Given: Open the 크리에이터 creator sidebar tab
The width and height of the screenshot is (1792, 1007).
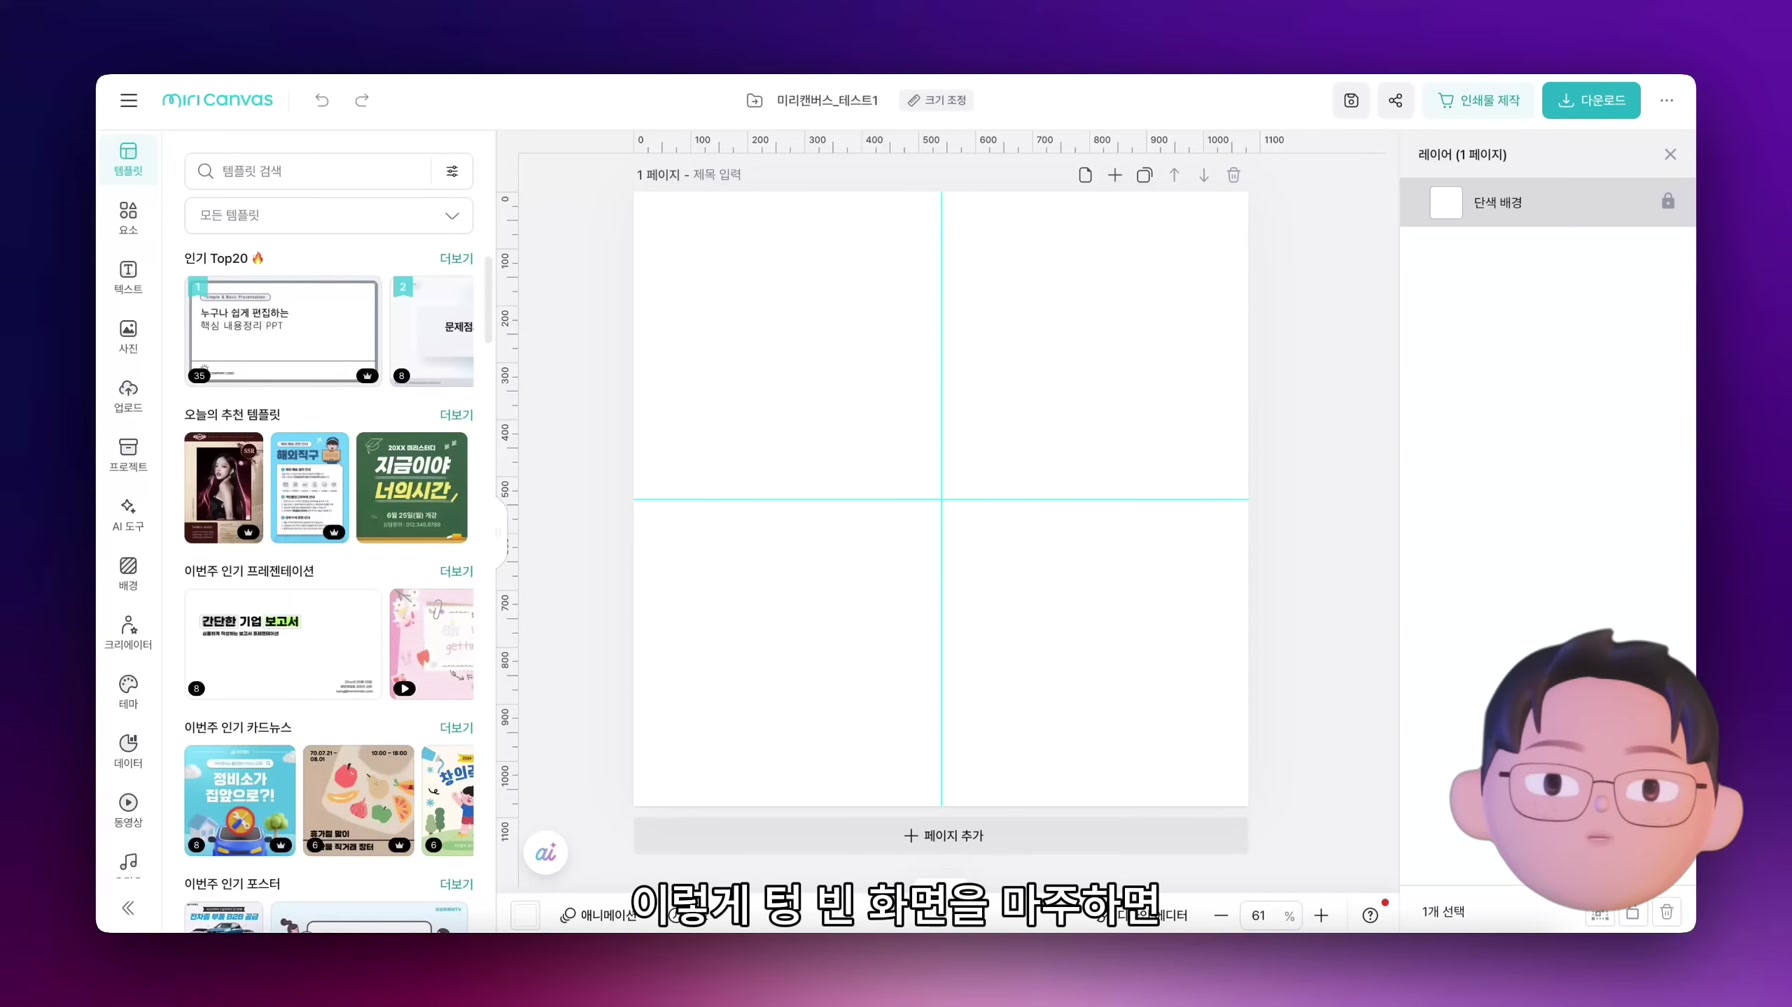Looking at the screenshot, I should click(x=128, y=632).
